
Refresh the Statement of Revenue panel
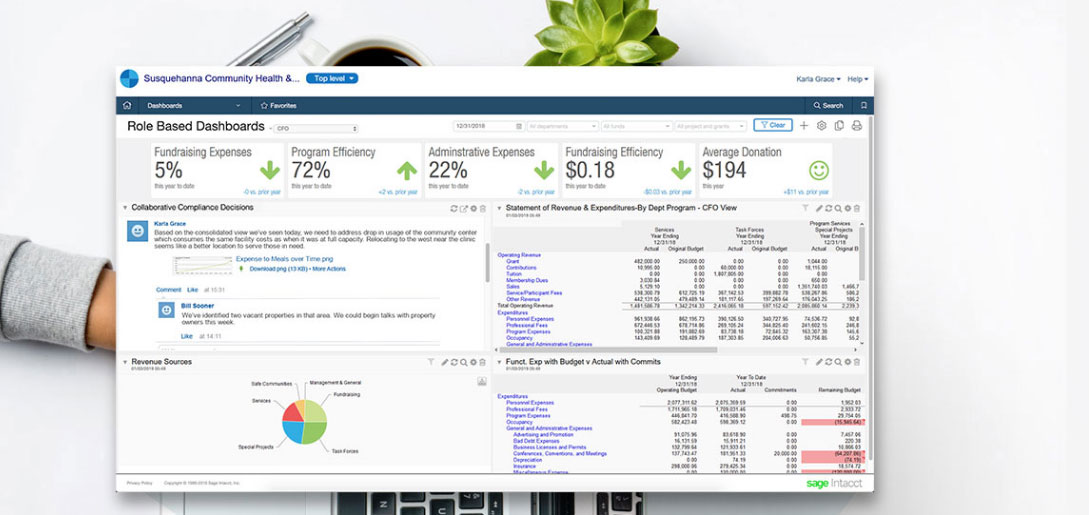pyautogui.click(x=829, y=208)
